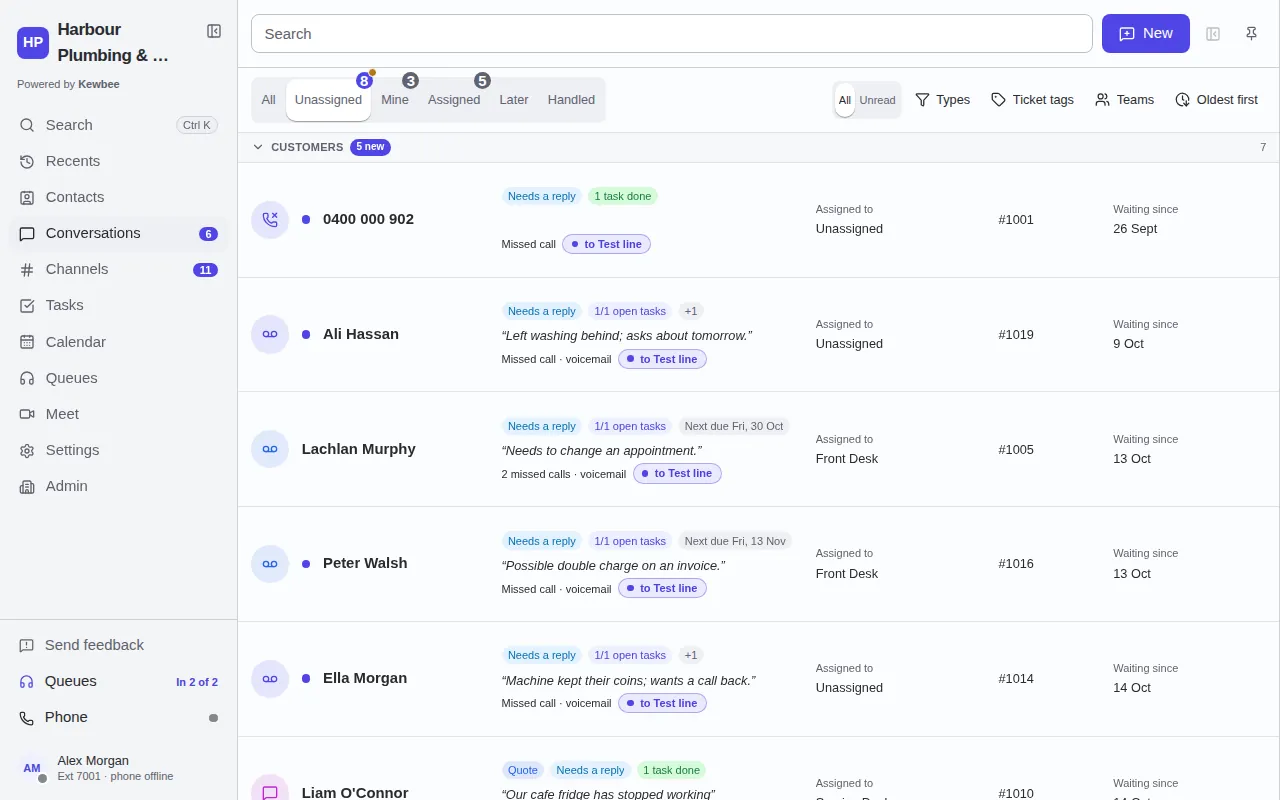
Task: Select the Unassigned tab
Action: [328, 100]
